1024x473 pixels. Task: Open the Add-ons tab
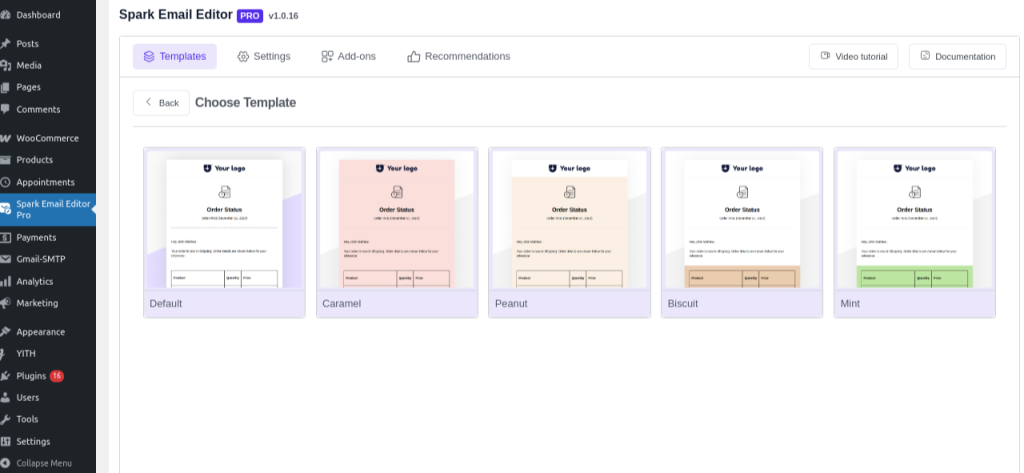[x=349, y=57]
